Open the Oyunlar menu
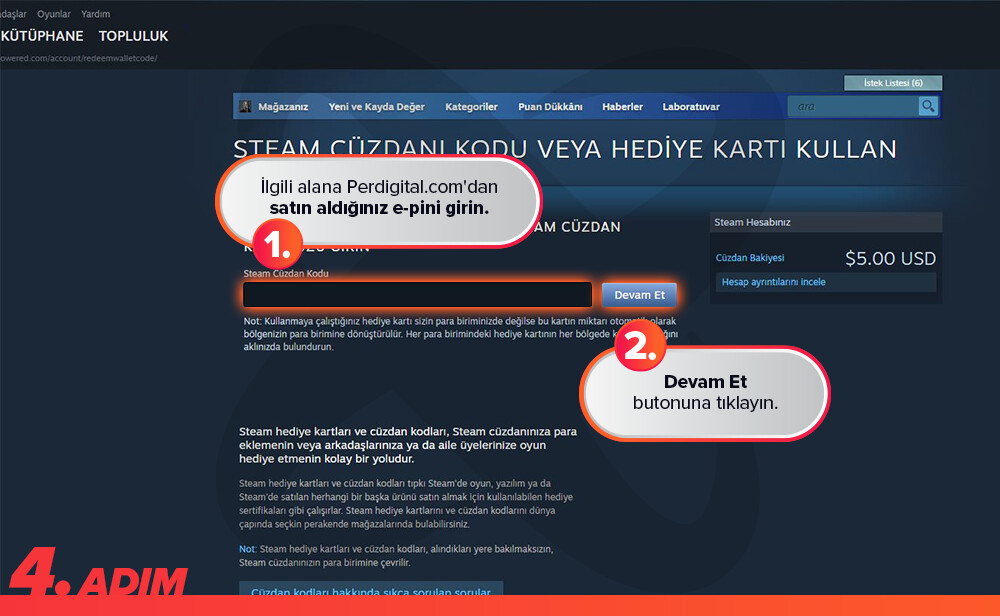The image size is (1000, 616). [x=54, y=14]
